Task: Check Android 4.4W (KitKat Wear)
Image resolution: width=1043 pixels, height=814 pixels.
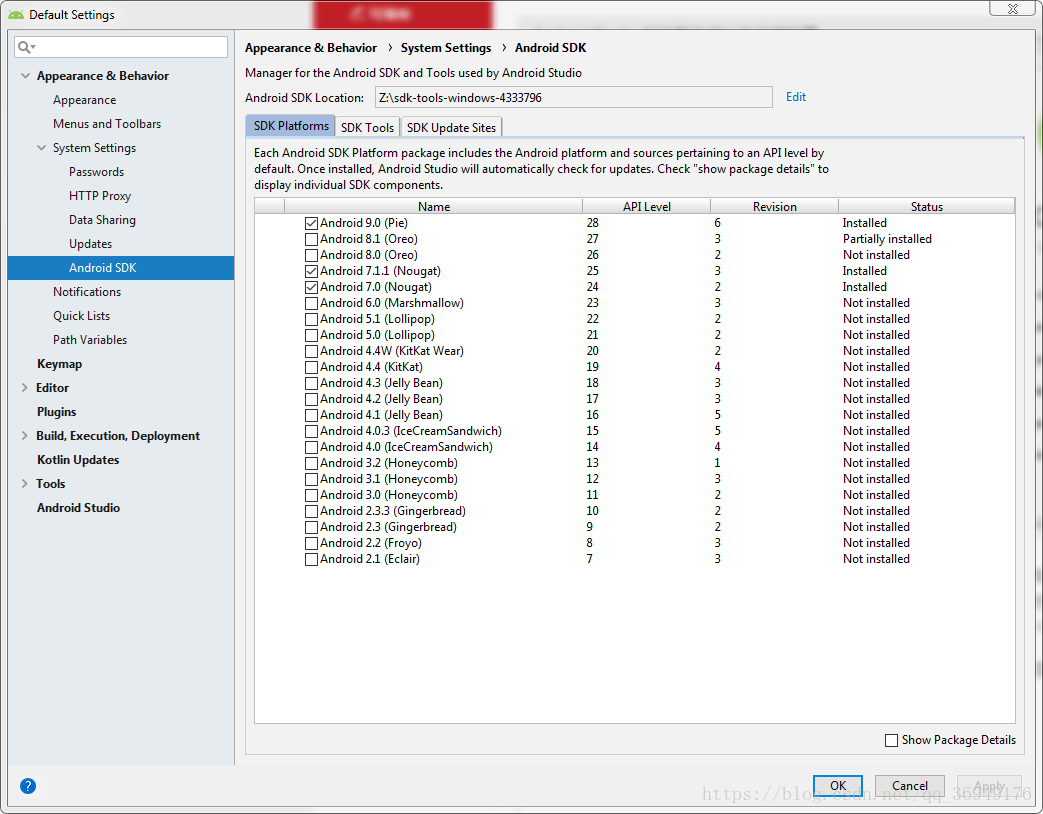Action: click(311, 351)
